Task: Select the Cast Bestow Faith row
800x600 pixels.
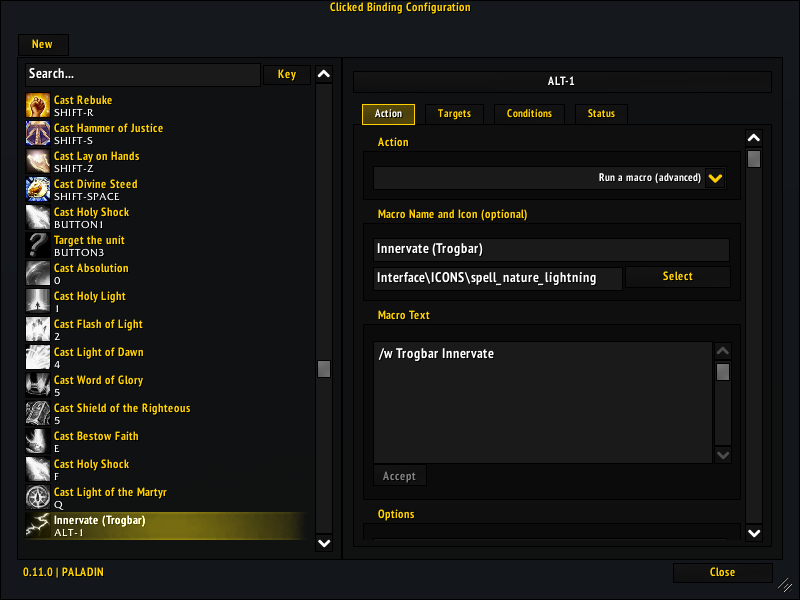Action: (166, 442)
